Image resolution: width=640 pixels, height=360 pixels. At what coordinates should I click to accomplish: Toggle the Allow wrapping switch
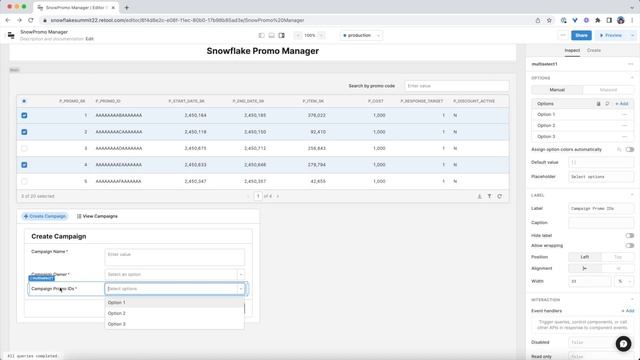coord(630,246)
